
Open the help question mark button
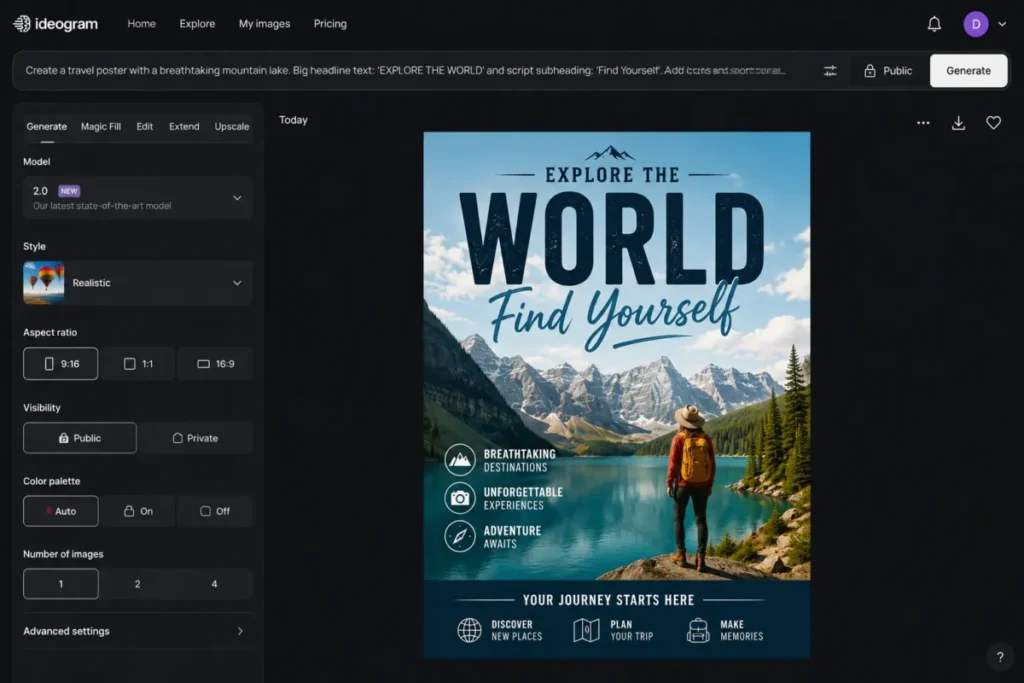[1000, 657]
